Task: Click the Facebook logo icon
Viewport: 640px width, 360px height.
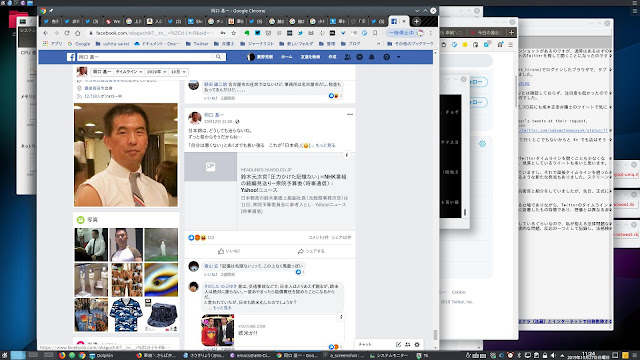Action: (x=71, y=57)
